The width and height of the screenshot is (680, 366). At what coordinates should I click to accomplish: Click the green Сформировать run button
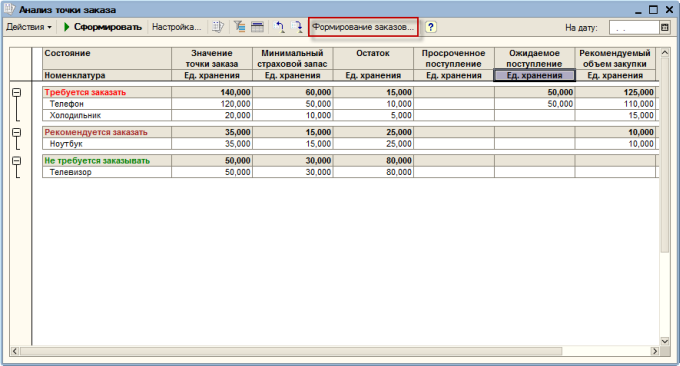(x=103, y=27)
